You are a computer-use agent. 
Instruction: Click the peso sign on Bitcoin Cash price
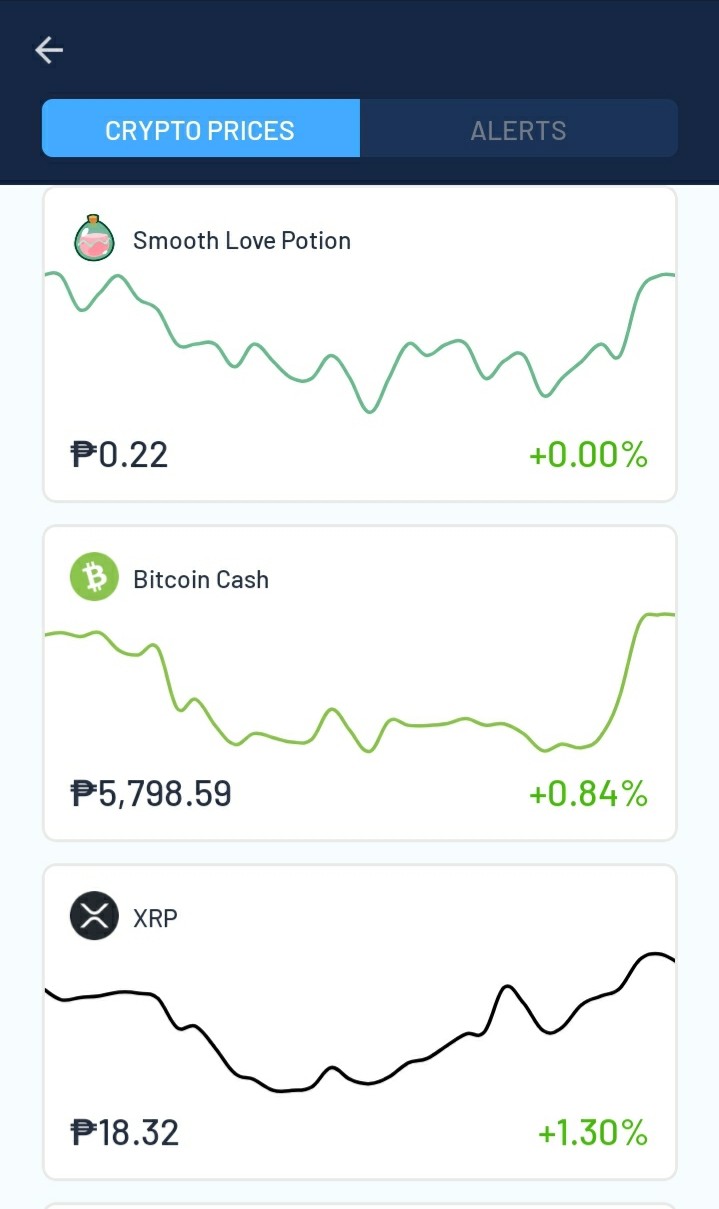[x=83, y=794]
